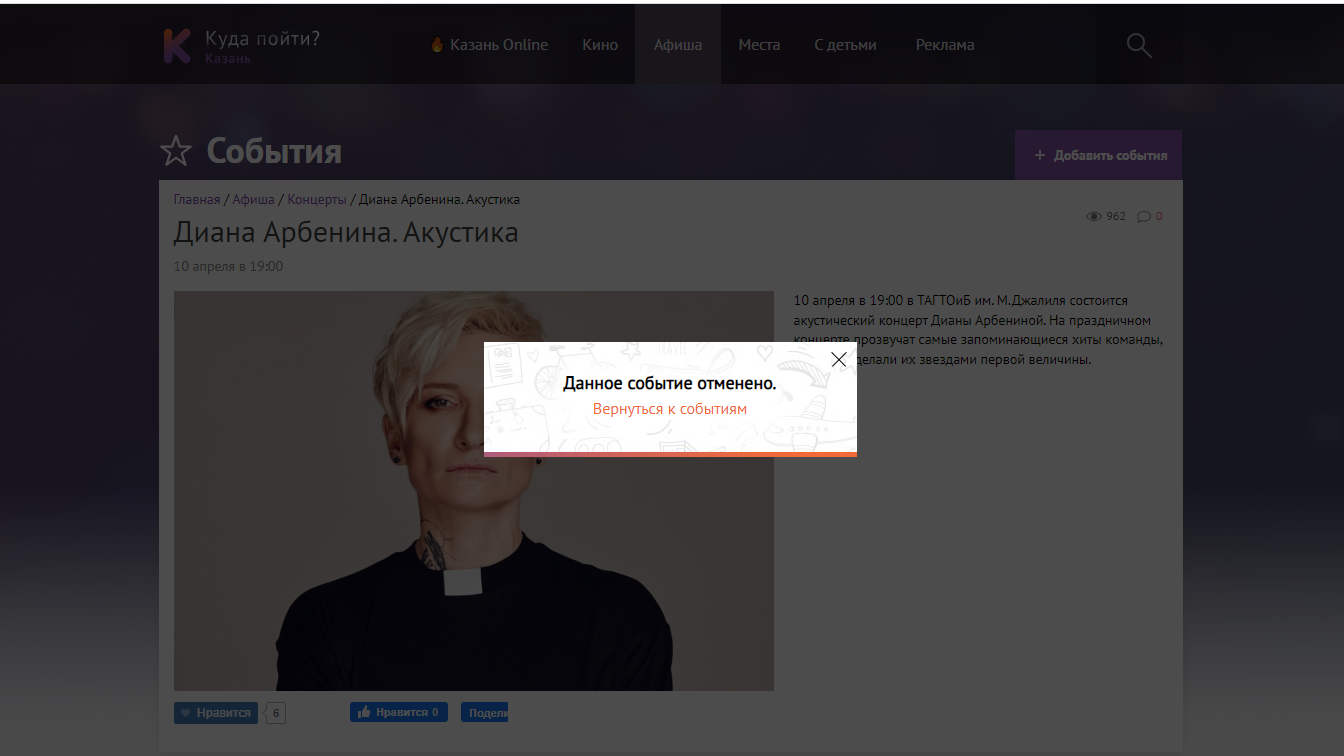Screen dimensions: 1344x756
Task: Click the Концерты breadcrumb link
Action: coord(317,200)
